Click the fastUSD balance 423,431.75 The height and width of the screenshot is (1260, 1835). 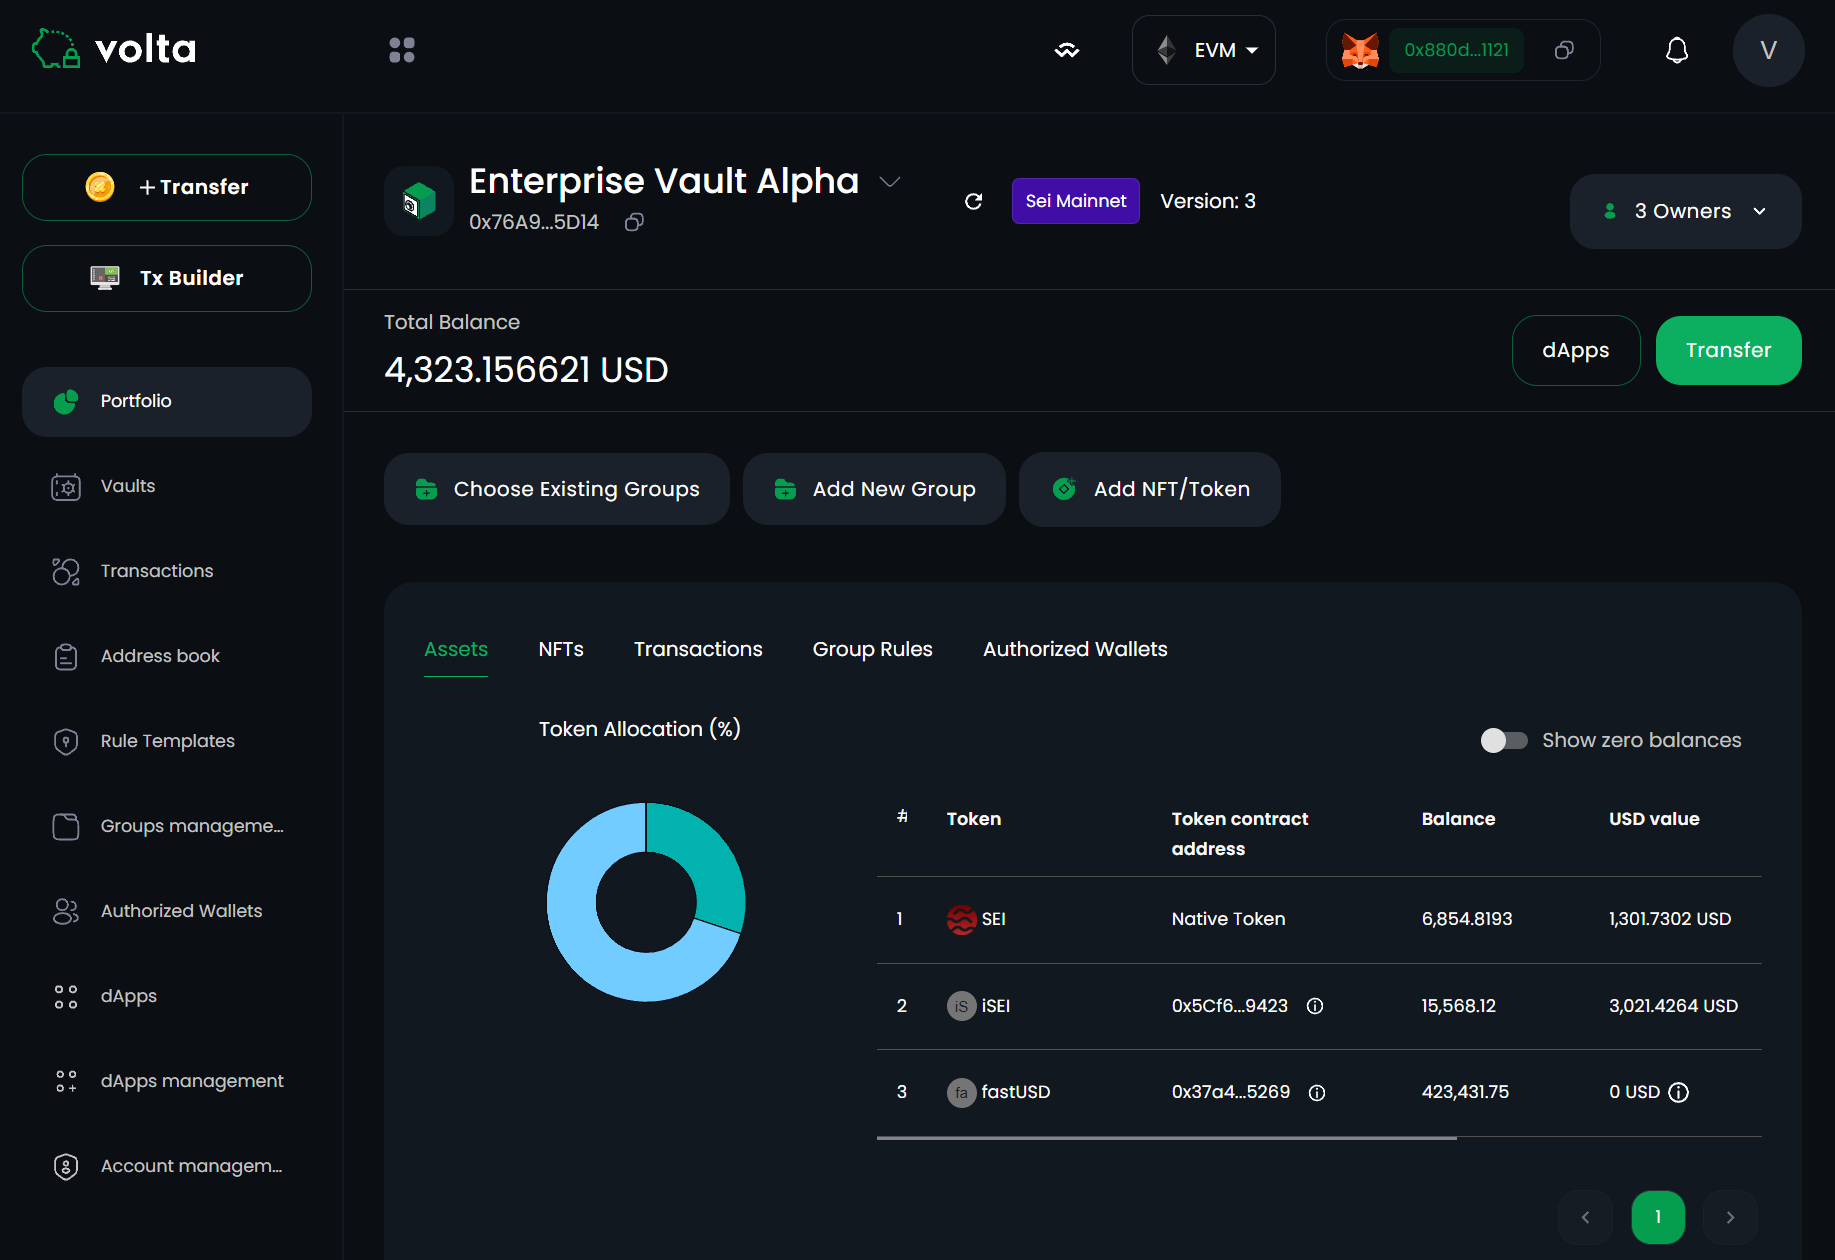tap(1465, 1092)
